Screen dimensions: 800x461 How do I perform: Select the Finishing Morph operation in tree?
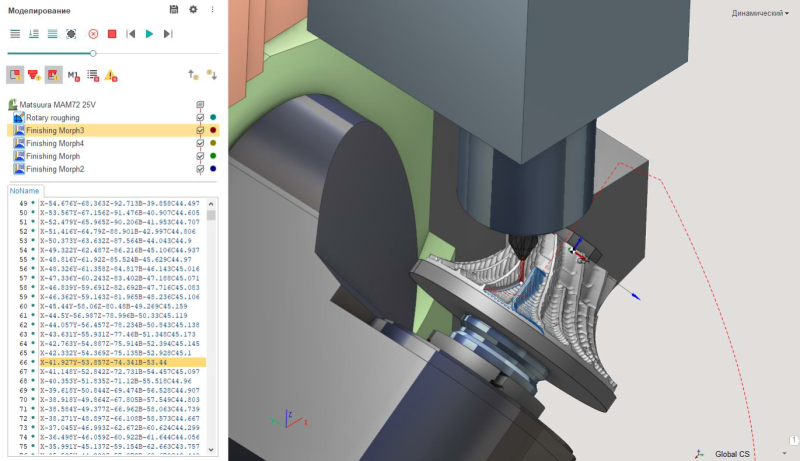tap(53, 156)
